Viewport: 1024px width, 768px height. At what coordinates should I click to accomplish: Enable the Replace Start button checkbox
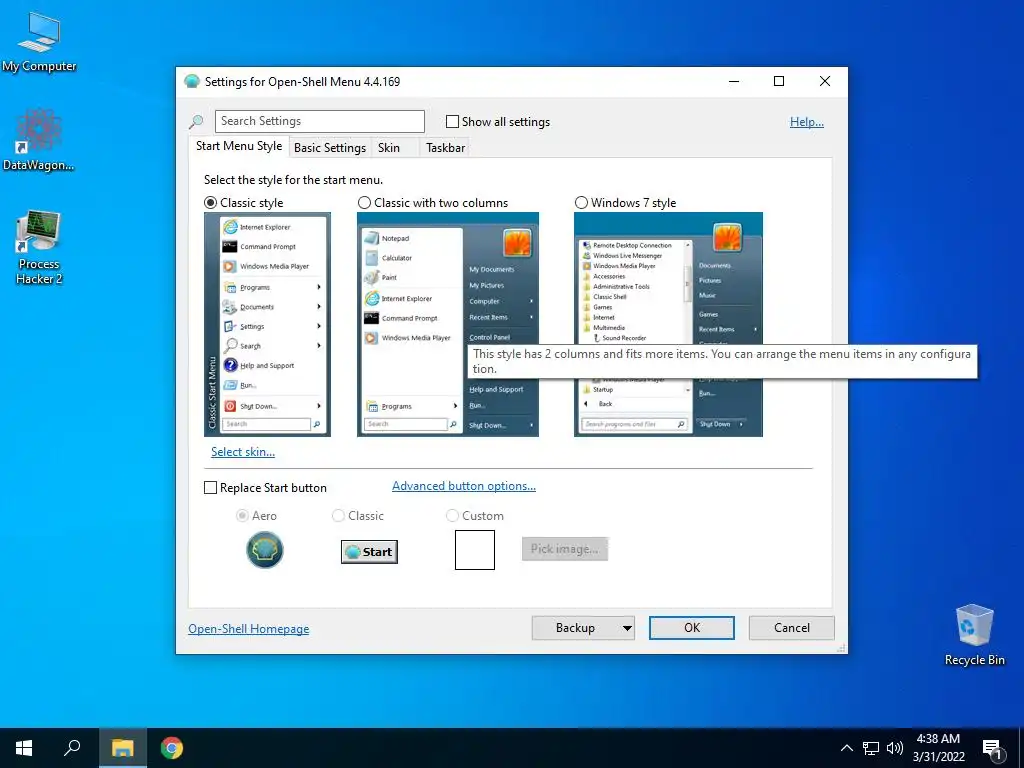tap(210, 488)
